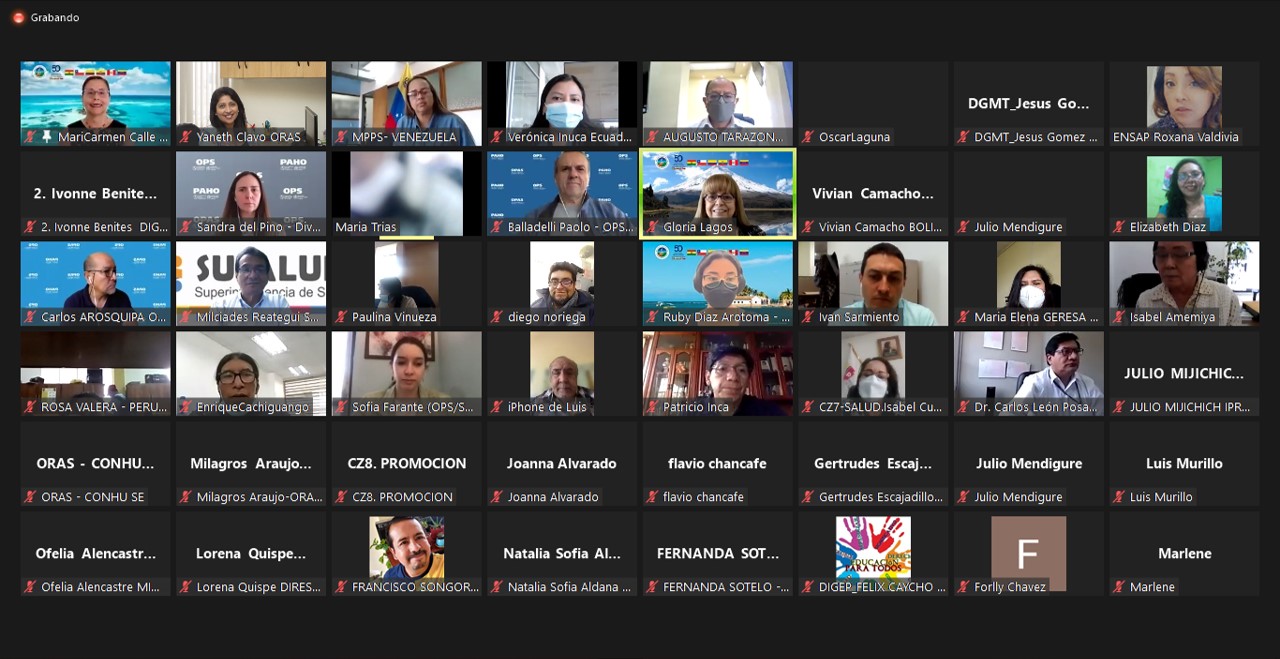Screen dimensions: 1280x659
Task: Click muted mic icon beside Ivan Sarmiento
Action: pyautogui.click(x=807, y=317)
